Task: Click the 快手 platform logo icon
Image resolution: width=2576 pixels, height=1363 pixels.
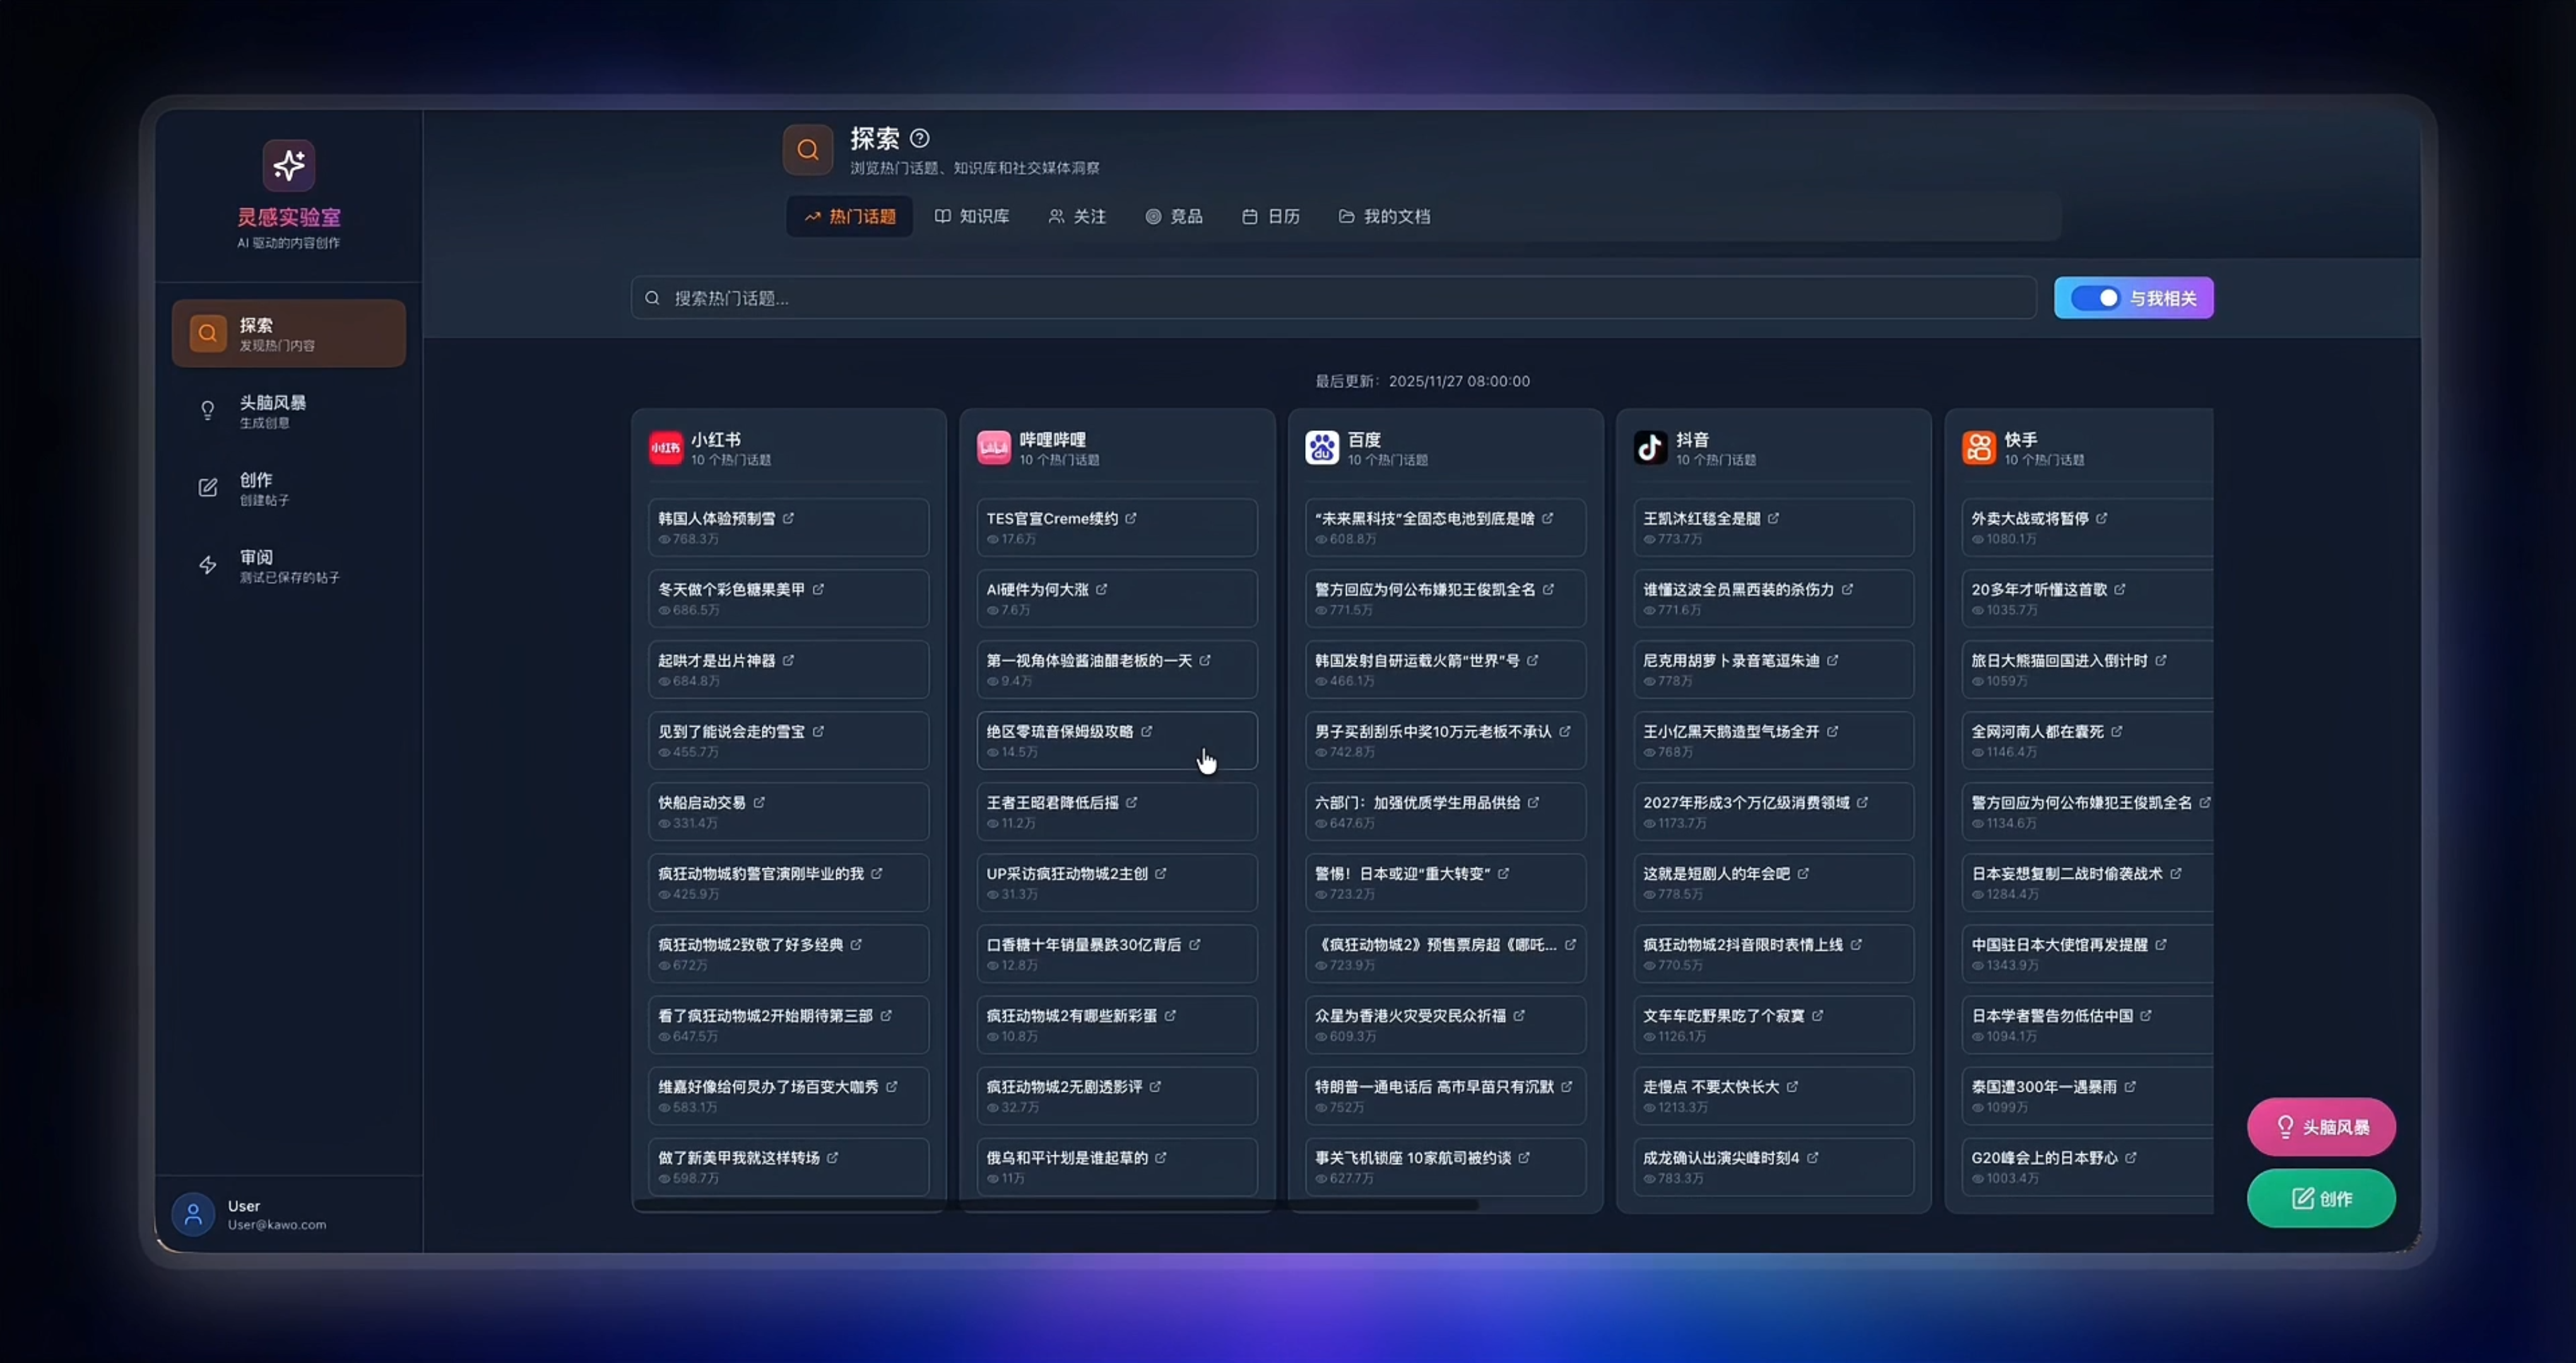Action: pos(1978,448)
